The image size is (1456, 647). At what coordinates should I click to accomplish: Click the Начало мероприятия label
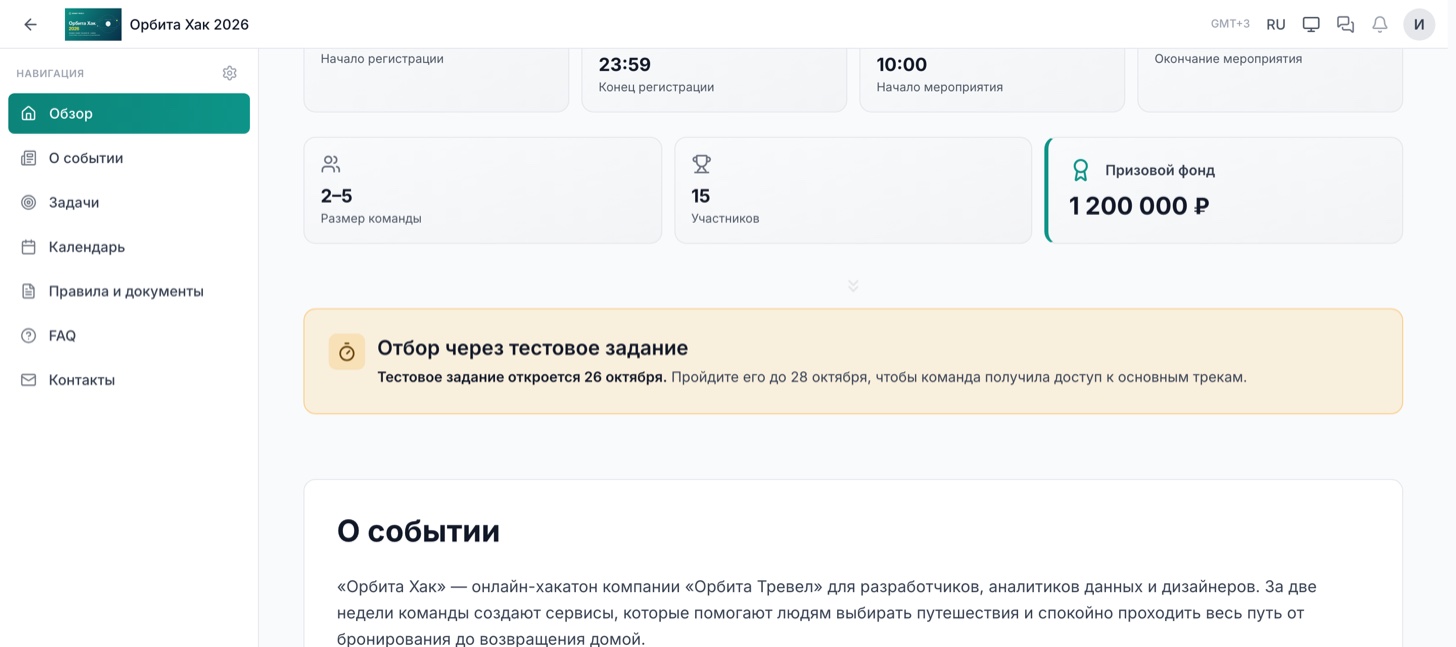point(940,87)
